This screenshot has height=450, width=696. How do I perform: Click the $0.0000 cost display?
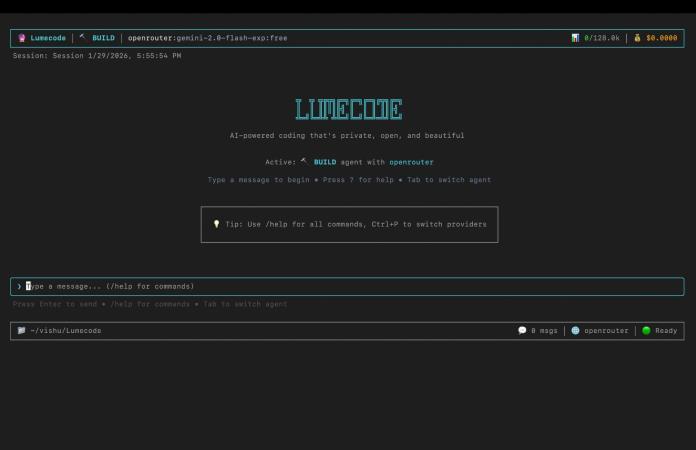tap(662, 38)
